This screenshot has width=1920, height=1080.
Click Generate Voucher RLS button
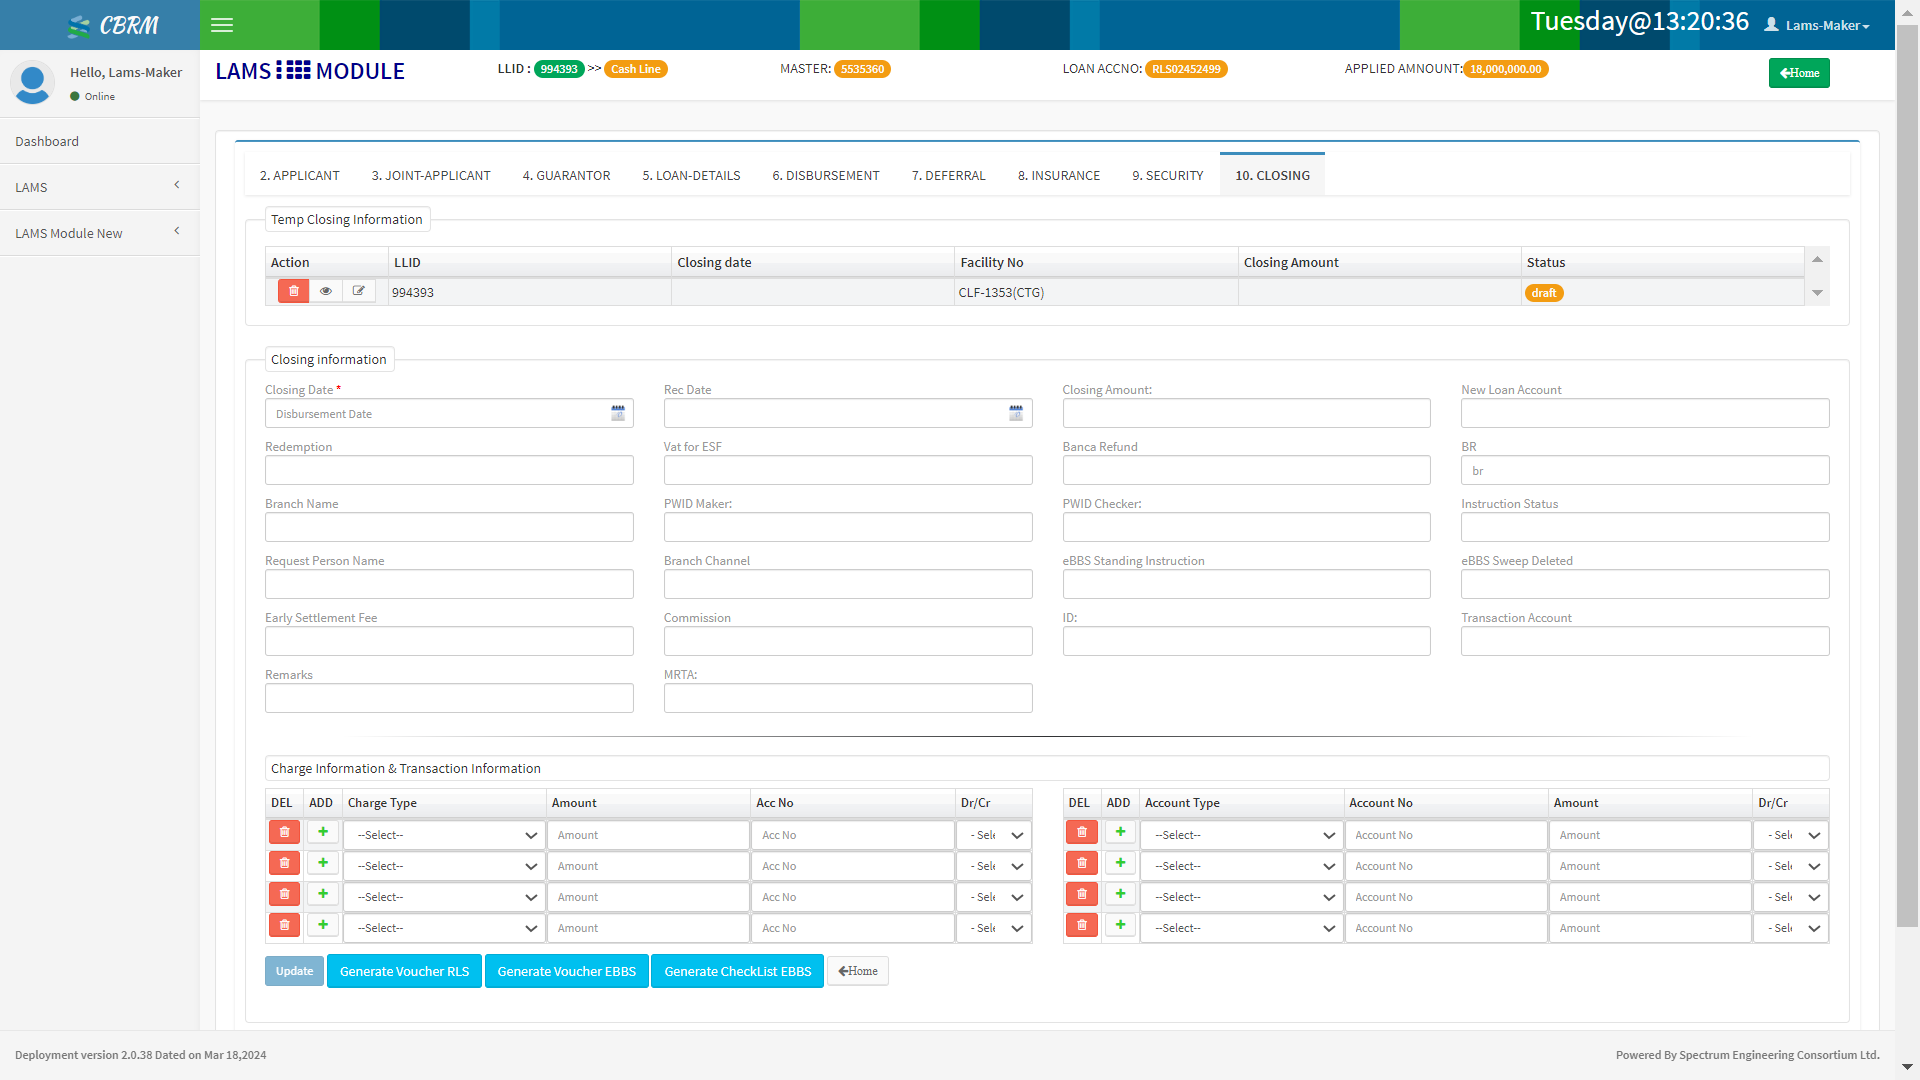(x=404, y=971)
